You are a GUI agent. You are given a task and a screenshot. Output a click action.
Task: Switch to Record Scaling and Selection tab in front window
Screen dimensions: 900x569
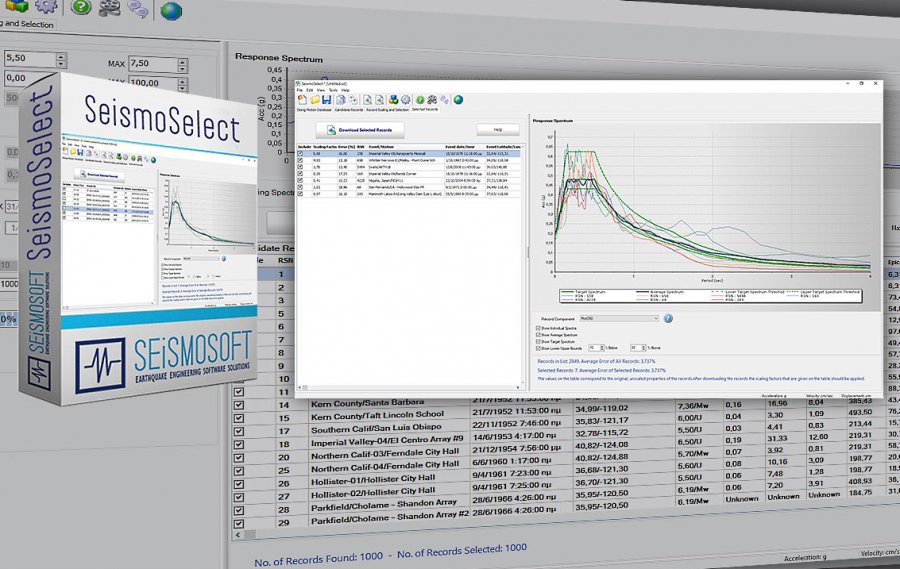[387, 110]
